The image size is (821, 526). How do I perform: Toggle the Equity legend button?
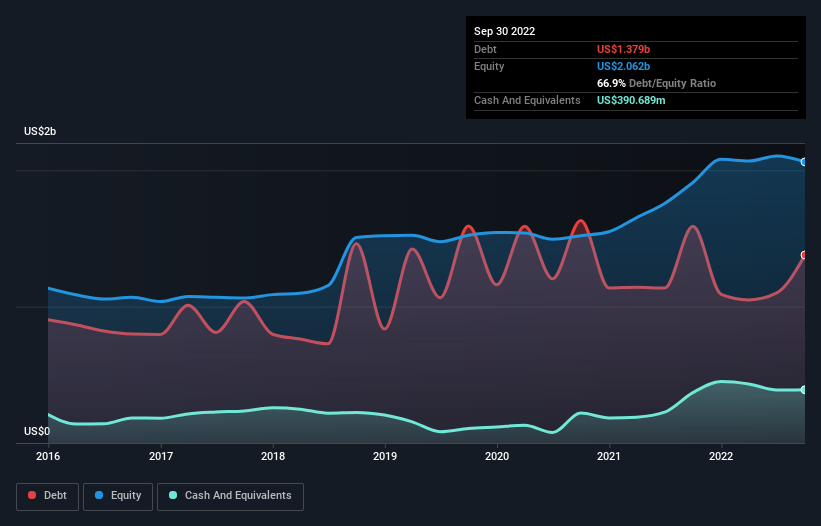click(x=118, y=496)
